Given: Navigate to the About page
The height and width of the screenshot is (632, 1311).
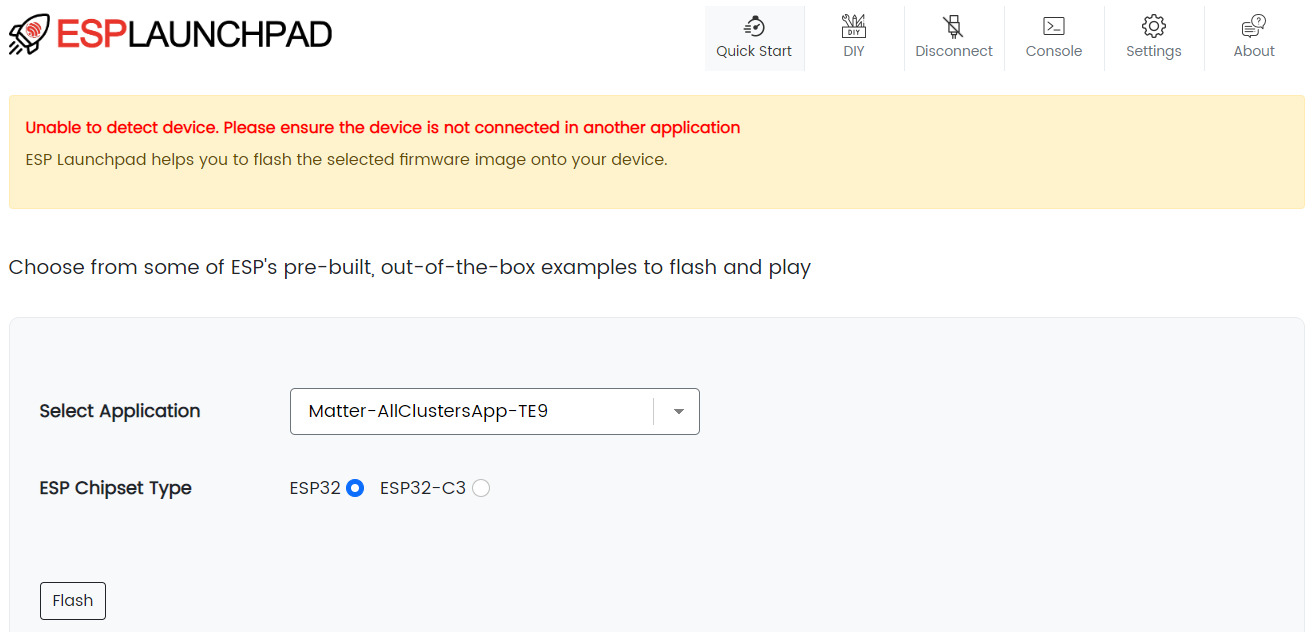Looking at the screenshot, I should pyautogui.click(x=1253, y=38).
